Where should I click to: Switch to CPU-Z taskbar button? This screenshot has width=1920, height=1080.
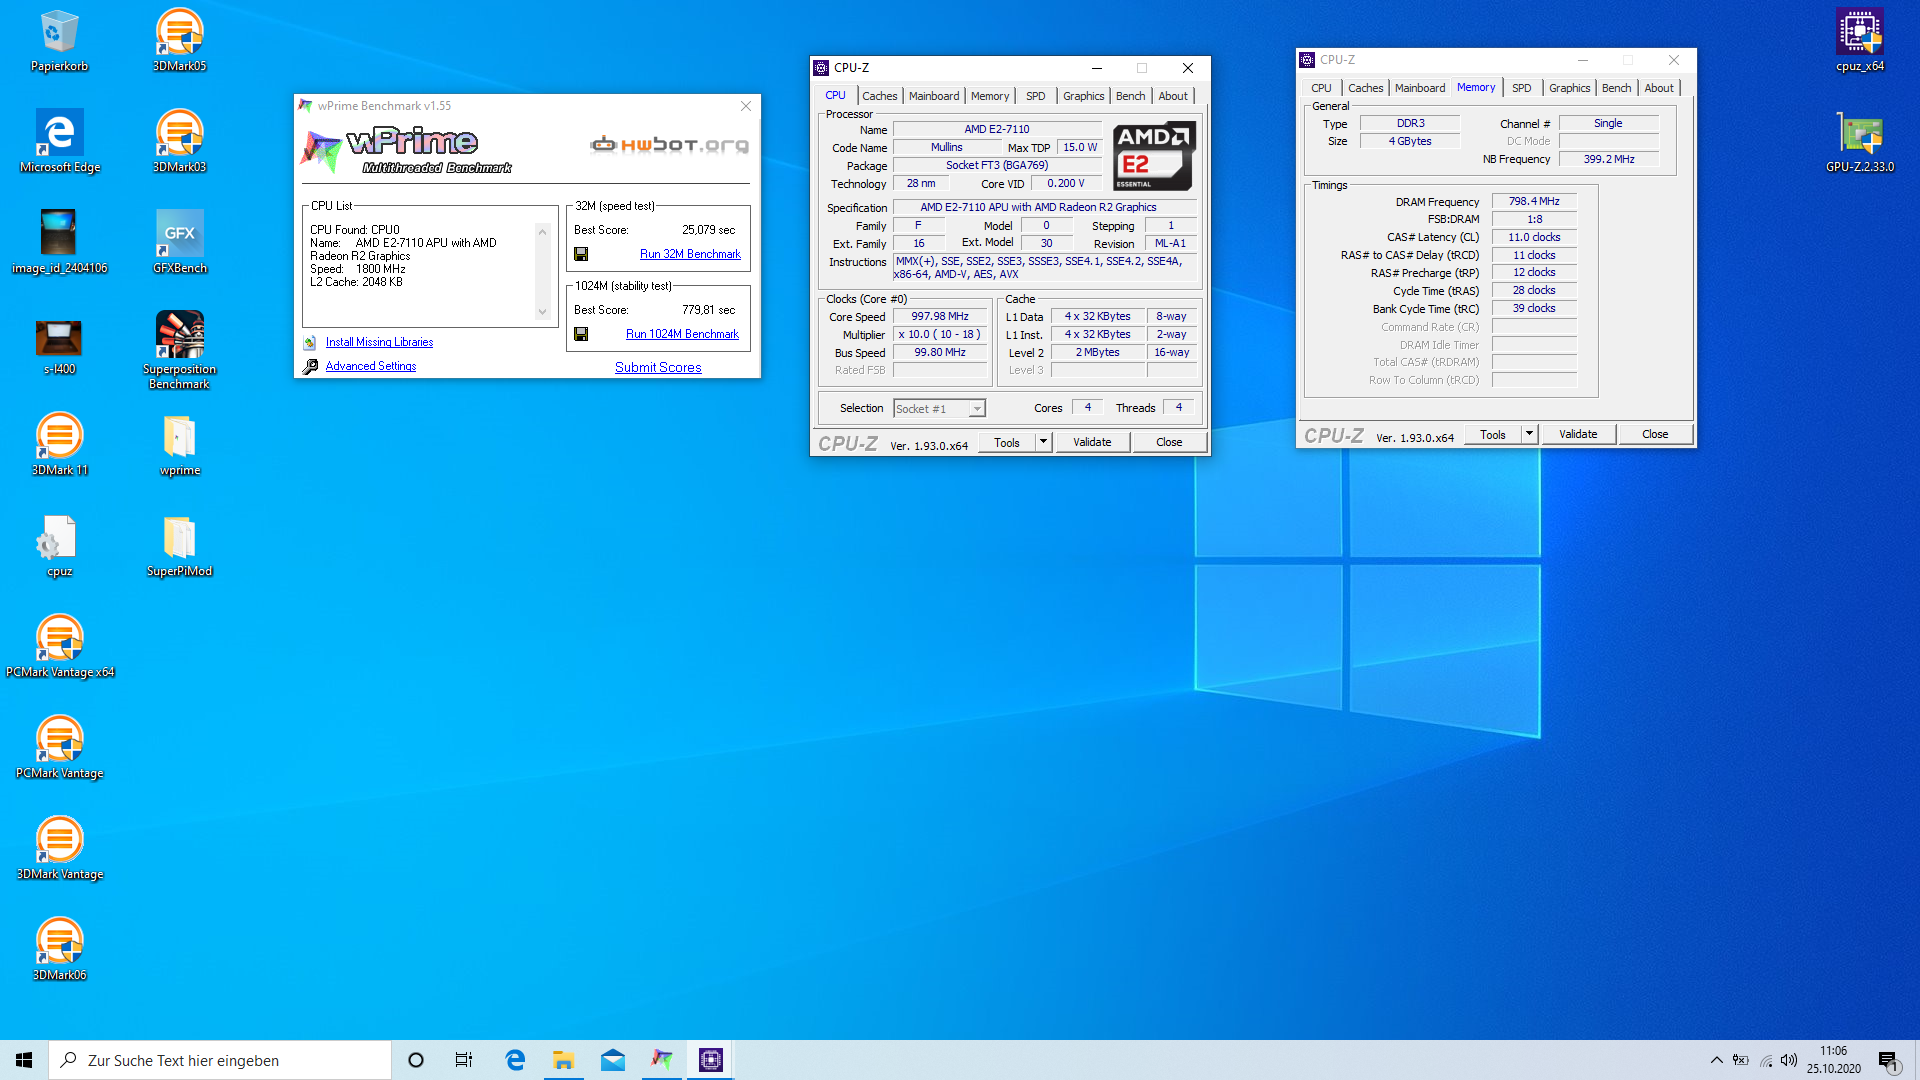pos(711,1060)
